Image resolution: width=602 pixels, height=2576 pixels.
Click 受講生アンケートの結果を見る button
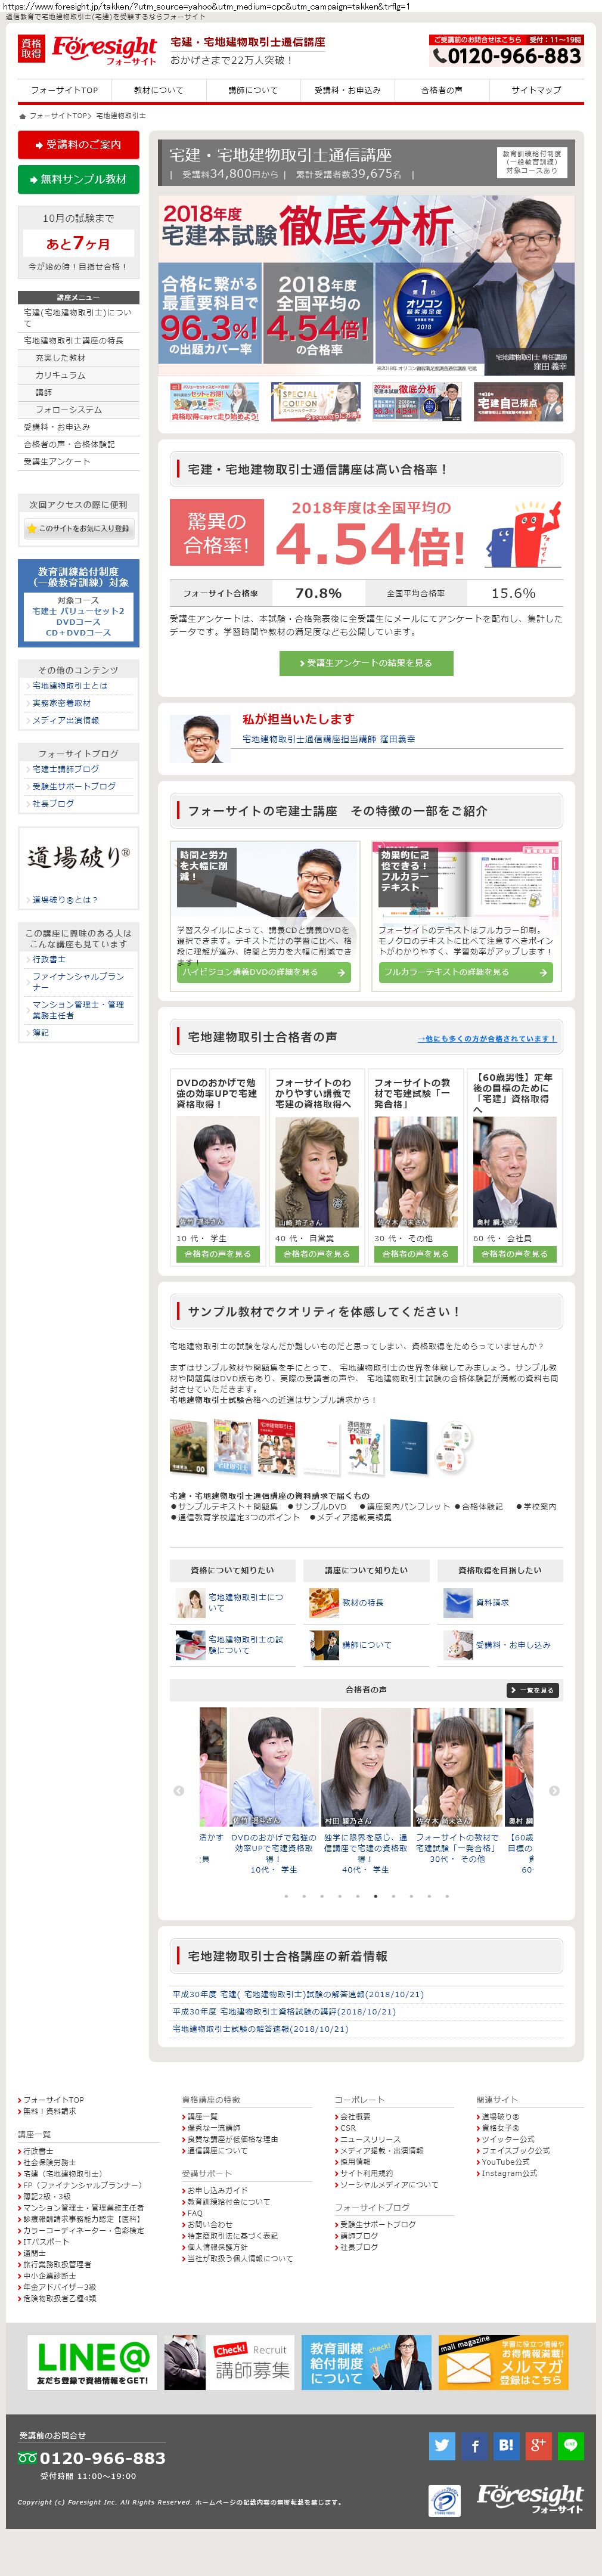click(366, 663)
